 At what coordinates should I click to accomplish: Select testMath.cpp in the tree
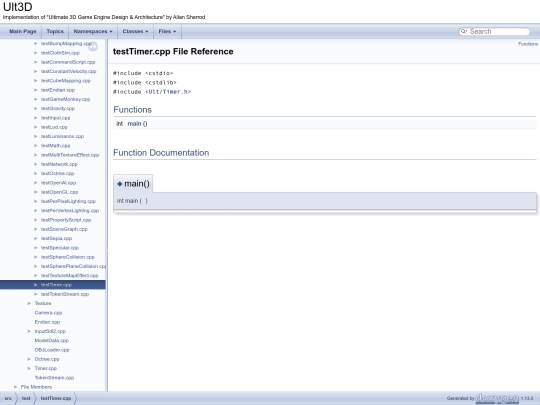55,146
